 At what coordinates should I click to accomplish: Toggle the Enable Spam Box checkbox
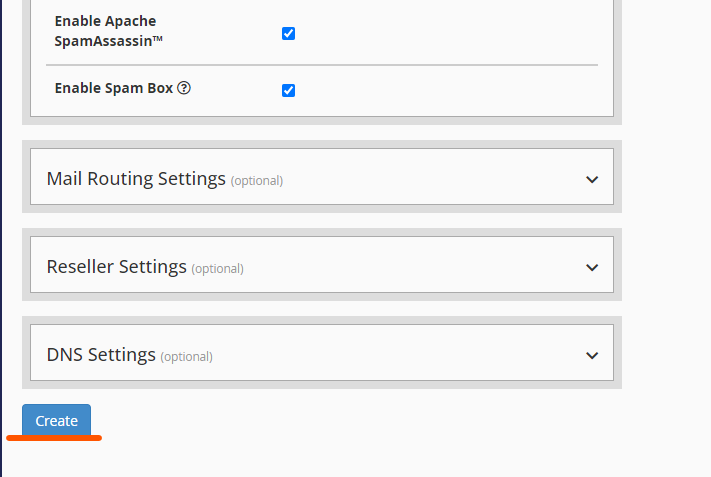(x=288, y=90)
